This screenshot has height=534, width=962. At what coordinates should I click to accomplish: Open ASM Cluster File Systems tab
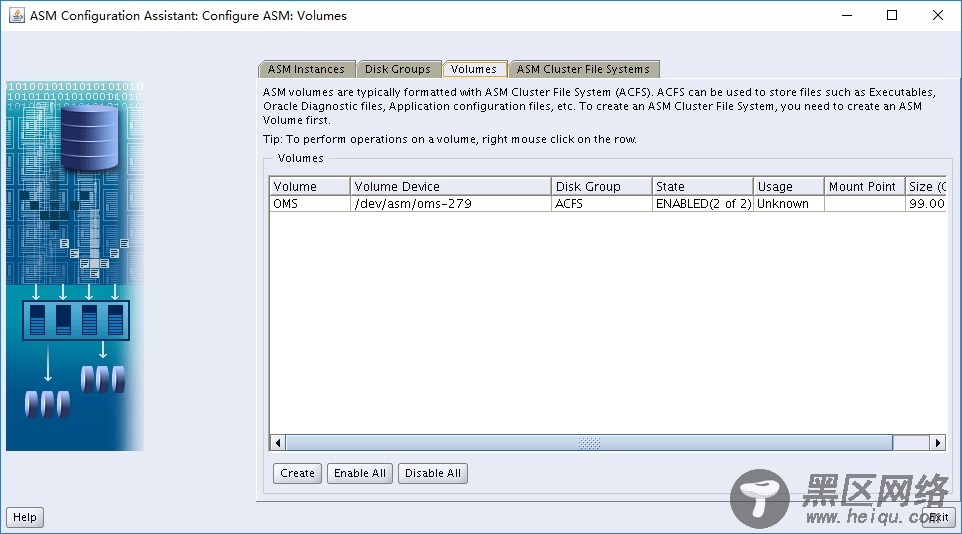click(583, 69)
